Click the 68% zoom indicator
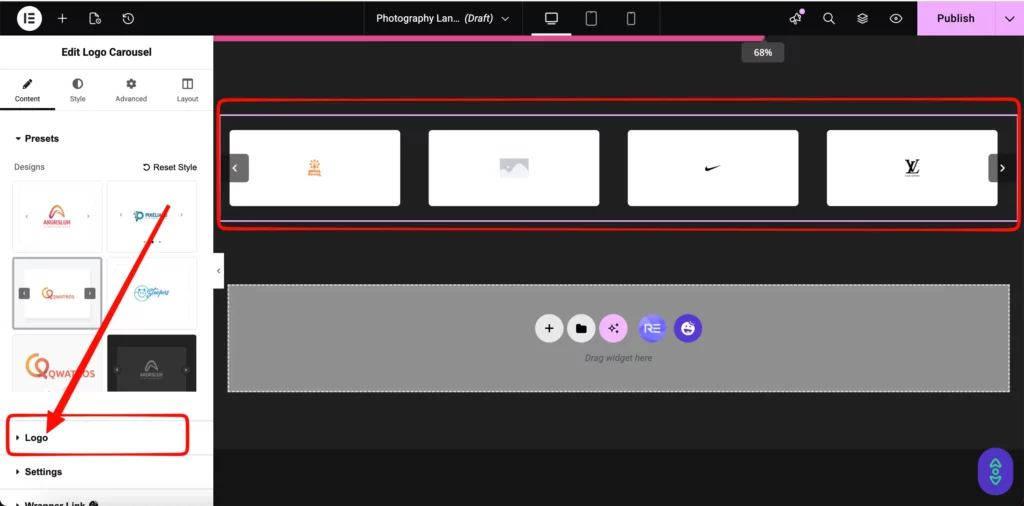This screenshot has height=506, width=1024. tap(763, 52)
